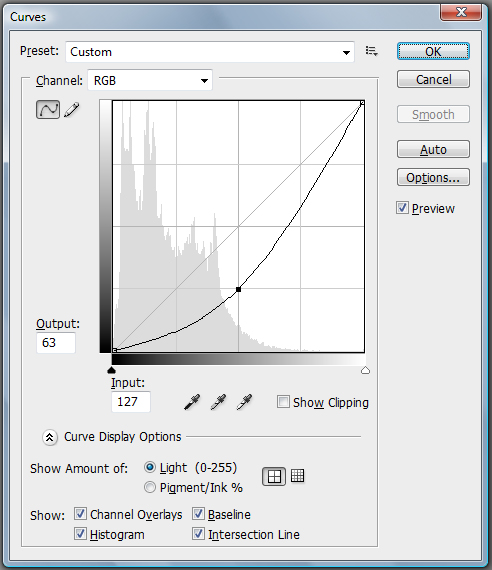
Task: Close the Curves dialog window
Action: pos(461,12)
